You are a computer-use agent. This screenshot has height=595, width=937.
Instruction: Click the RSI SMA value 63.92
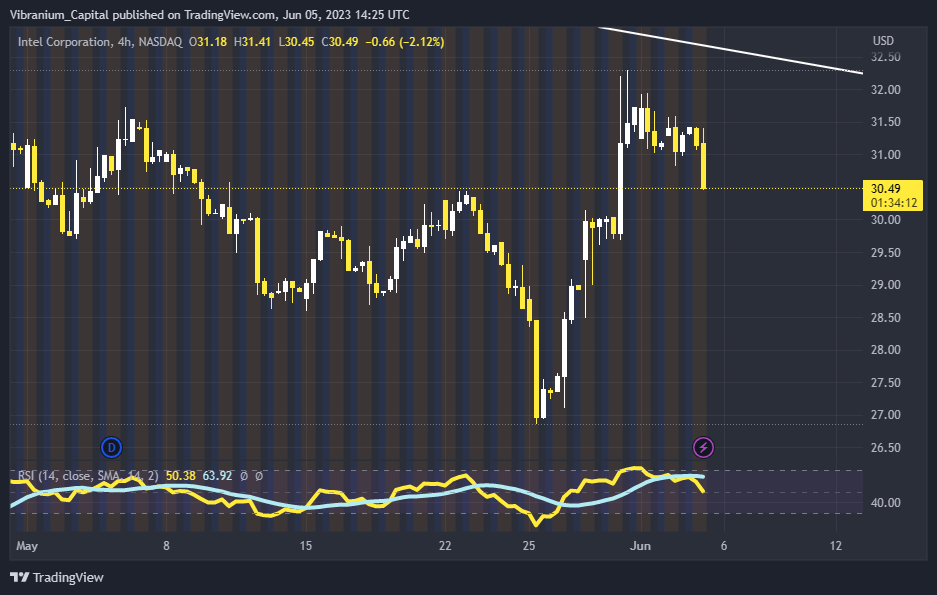217,476
